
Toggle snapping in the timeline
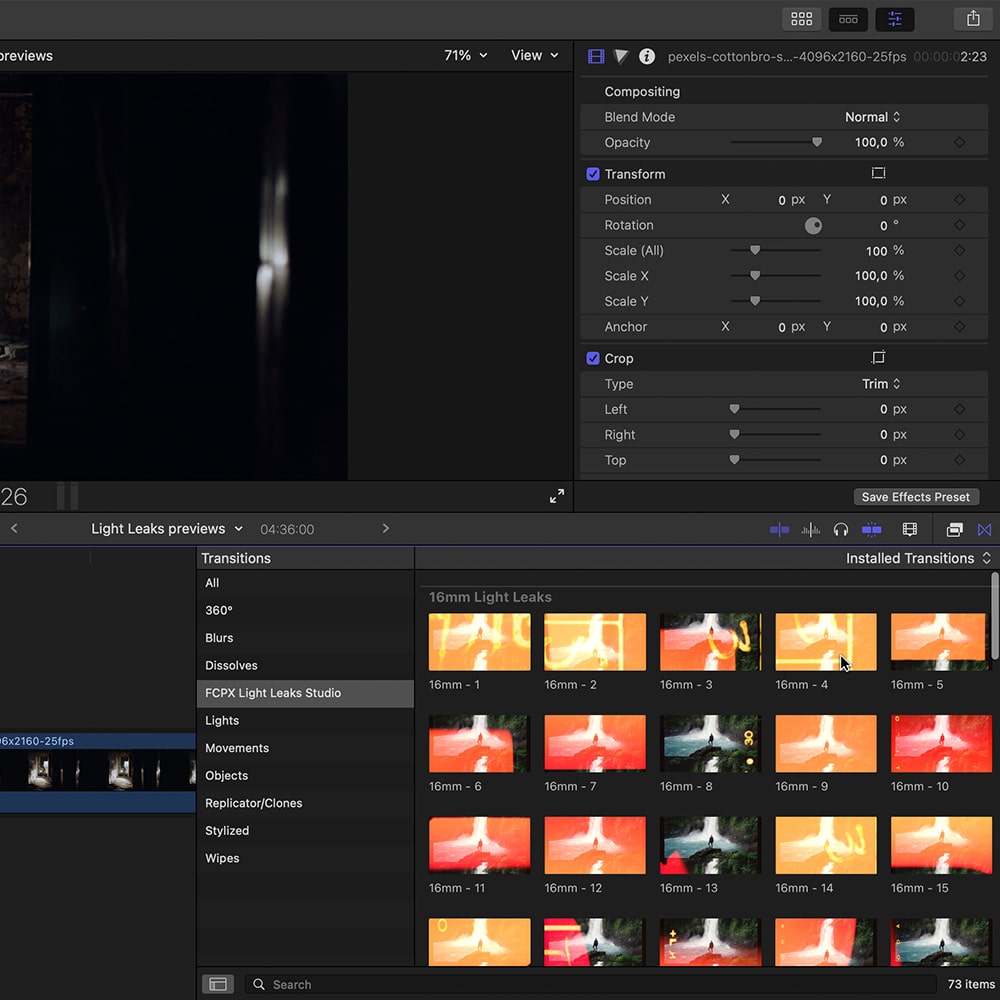tap(871, 529)
